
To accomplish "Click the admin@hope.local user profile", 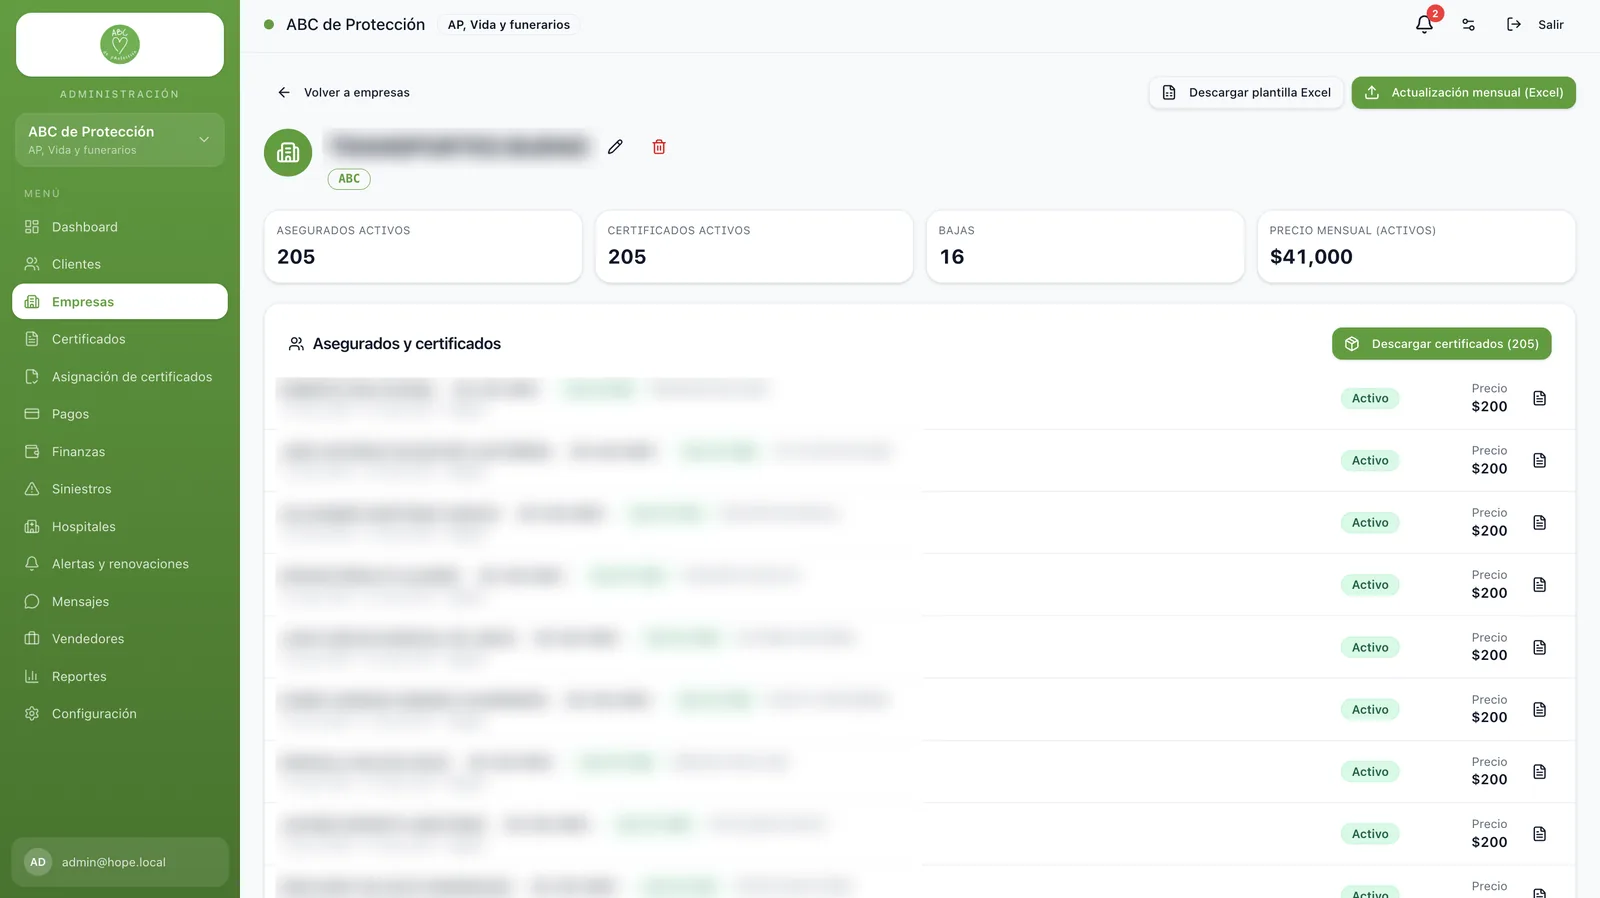I will (120, 862).
